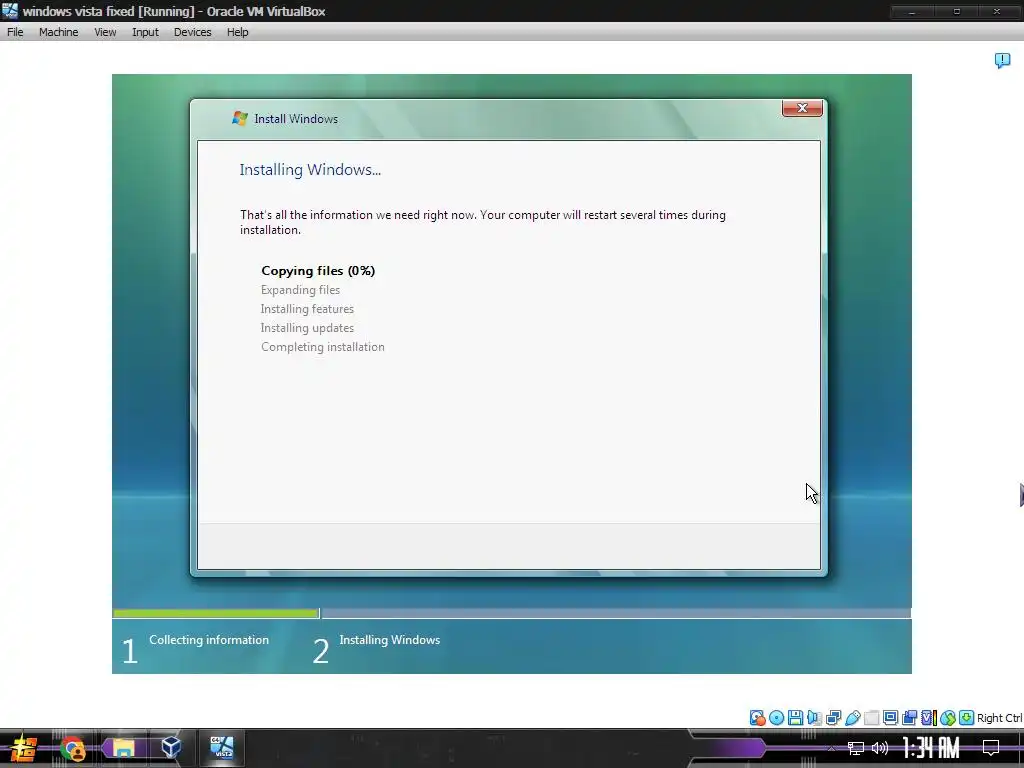Image resolution: width=1024 pixels, height=768 pixels.
Task: Click the Install Windows logo icon
Action: point(240,118)
